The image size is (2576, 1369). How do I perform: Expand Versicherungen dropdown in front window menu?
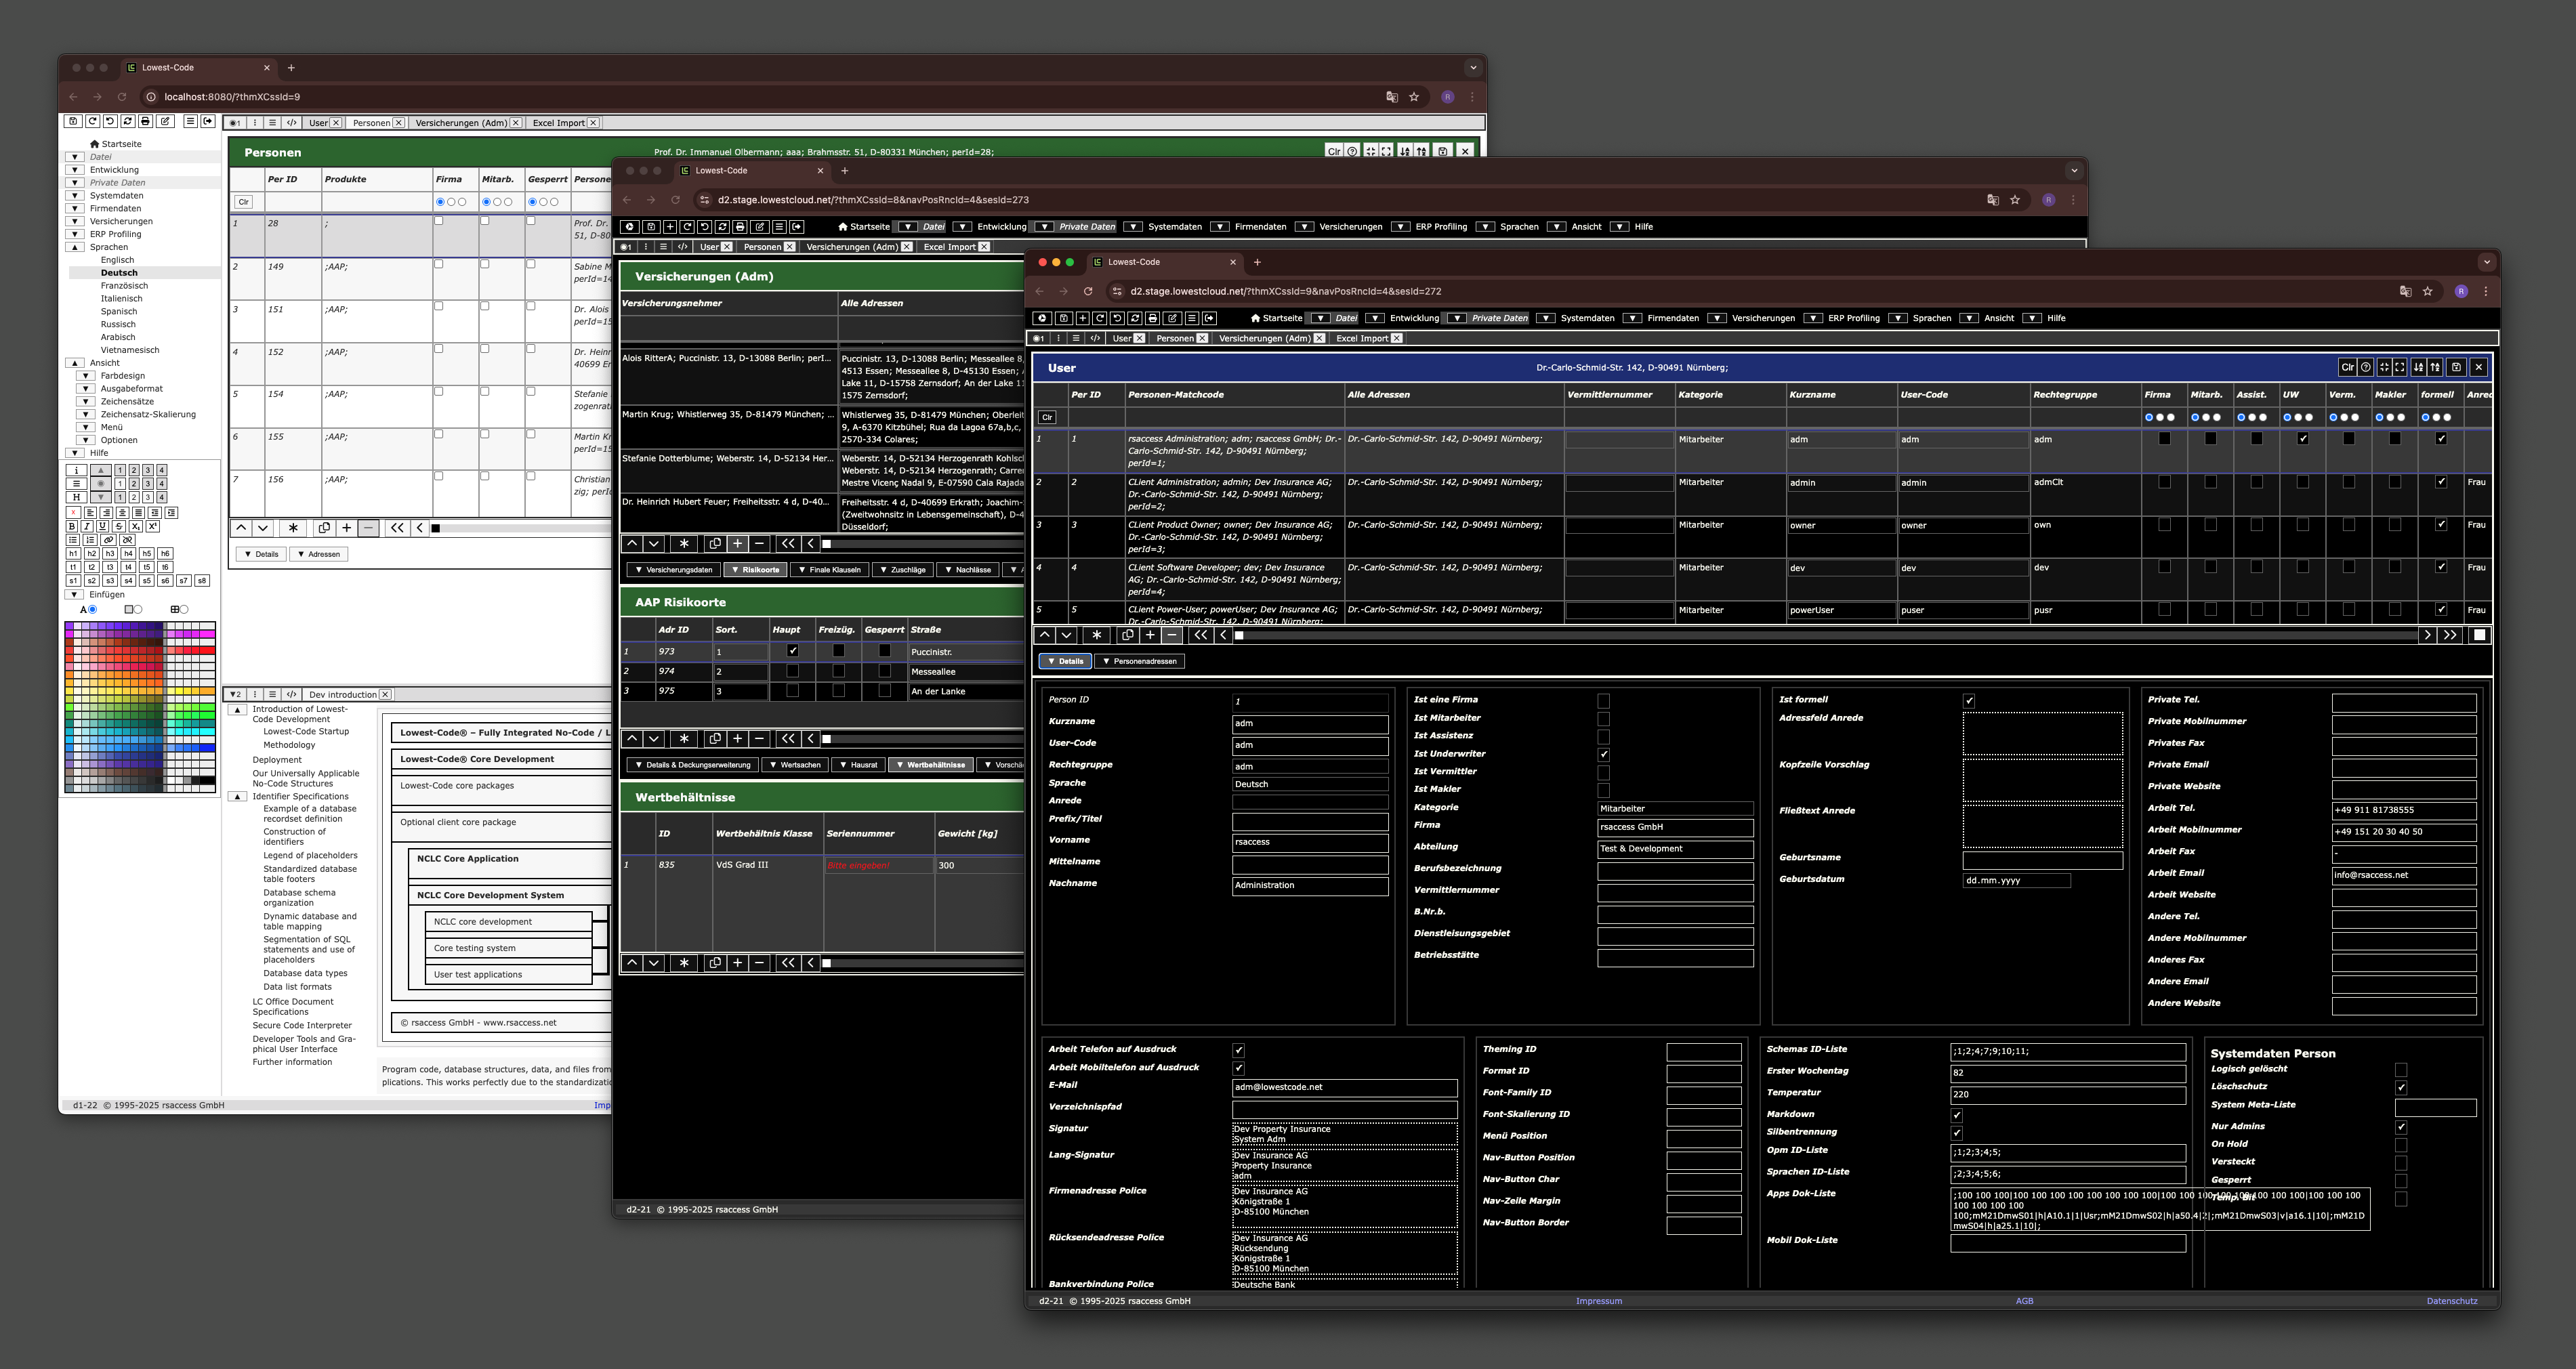click(1717, 318)
